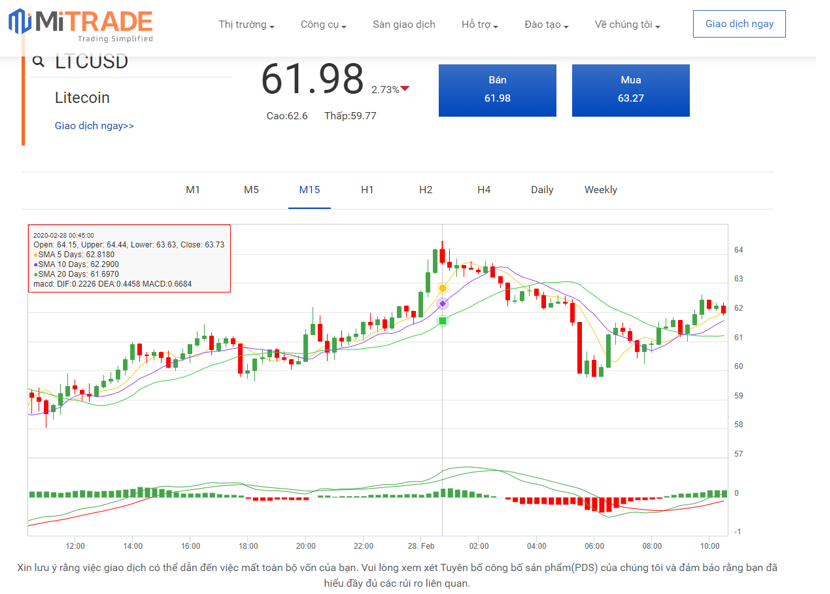This screenshot has height=594, width=830.
Task: Click the red price-down arrow icon
Action: 405,90
